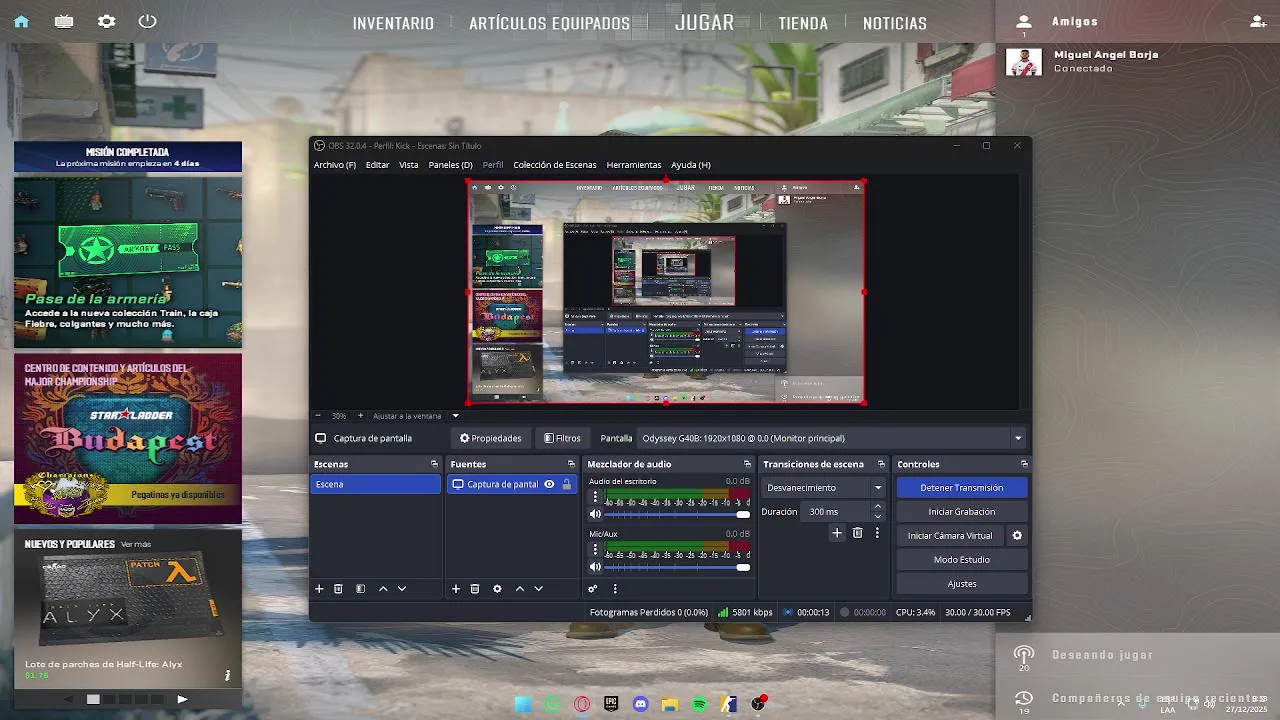This screenshot has width=1280, height=720.
Task: Open Discord from the taskbar
Action: (641, 704)
